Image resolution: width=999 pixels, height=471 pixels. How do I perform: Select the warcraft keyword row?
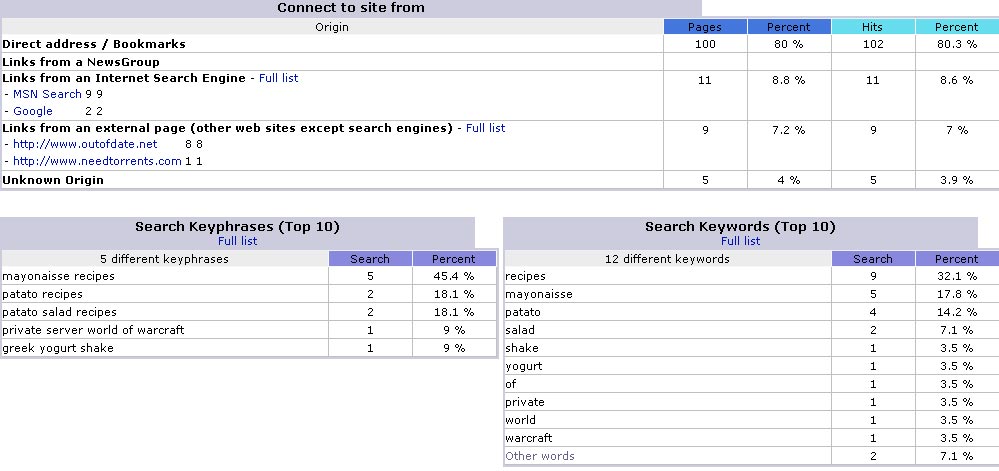751,438
